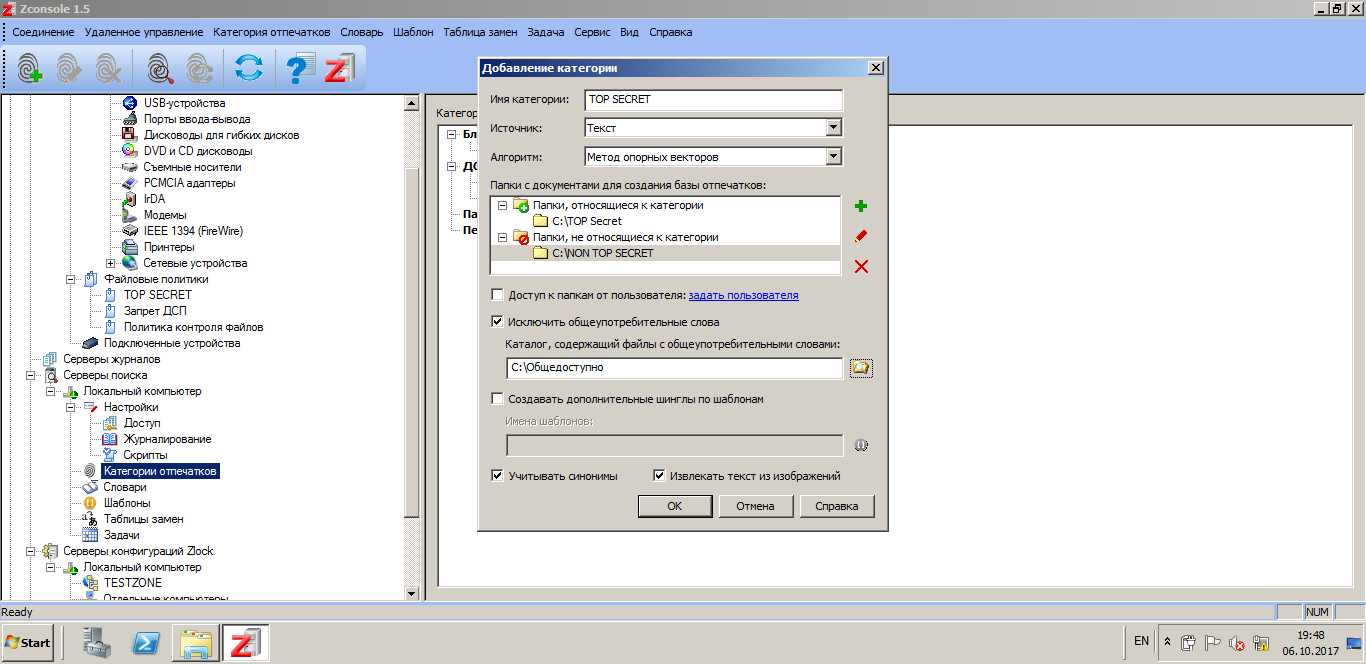The width and height of the screenshot is (1366, 664).
Task: Click the green plus add folder icon
Action: 860,206
